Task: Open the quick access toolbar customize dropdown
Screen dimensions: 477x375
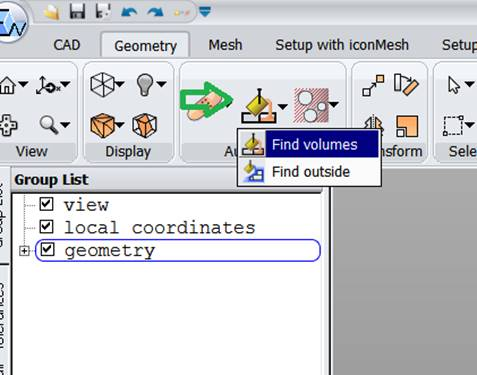Action: tap(205, 12)
